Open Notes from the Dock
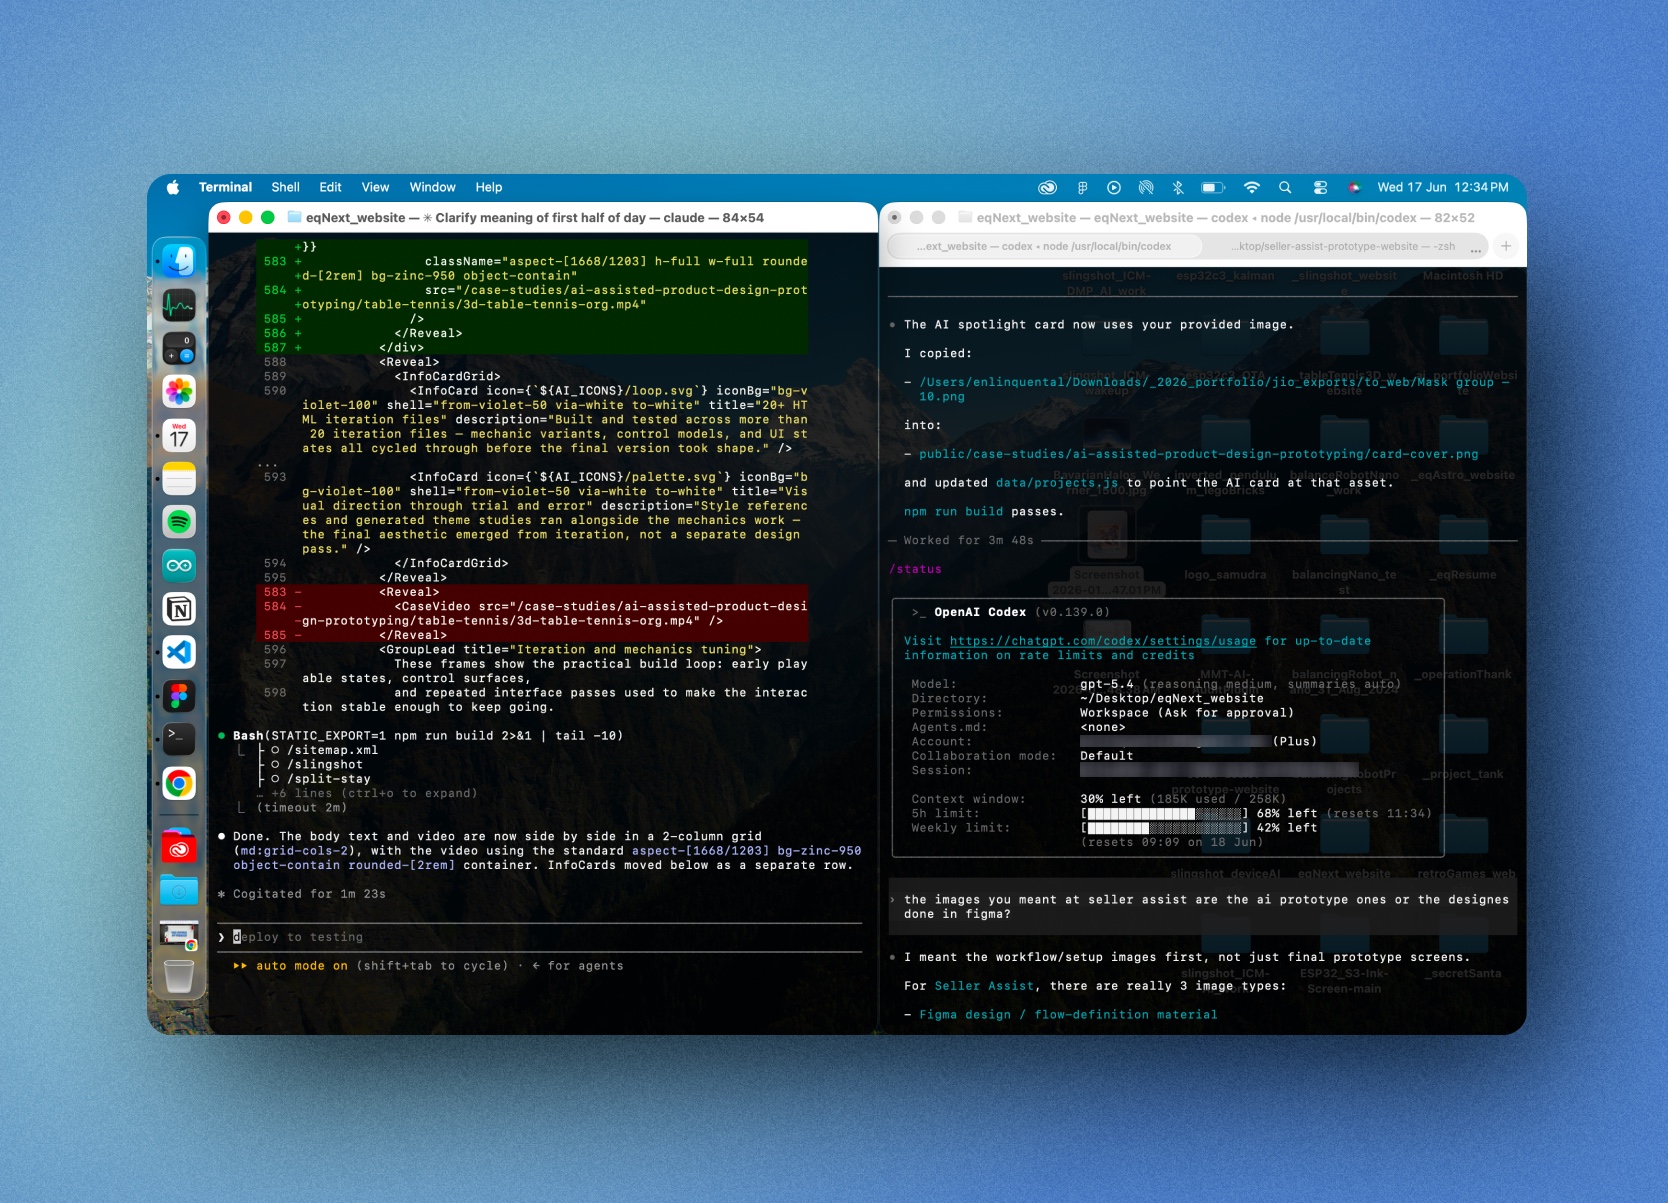This screenshot has width=1668, height=1203. coord(179,479)
